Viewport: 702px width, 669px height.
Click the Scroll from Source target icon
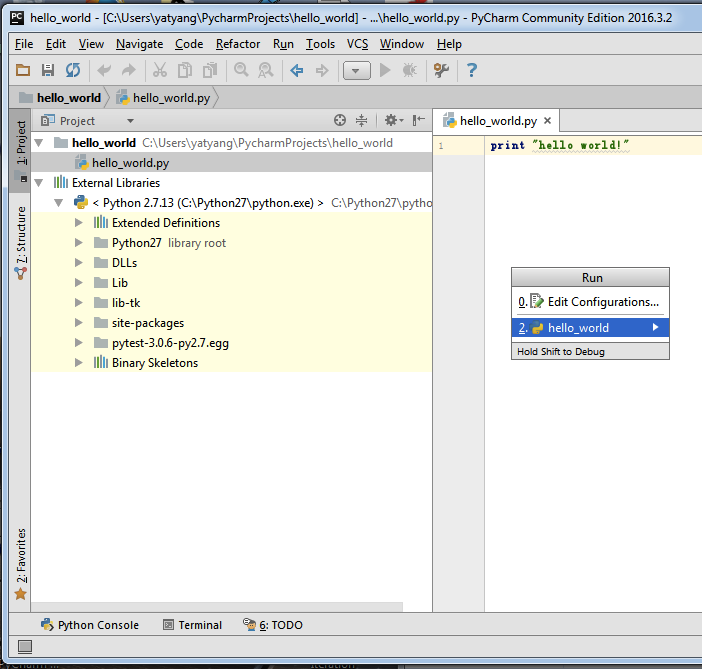click(x=340, y=120)
